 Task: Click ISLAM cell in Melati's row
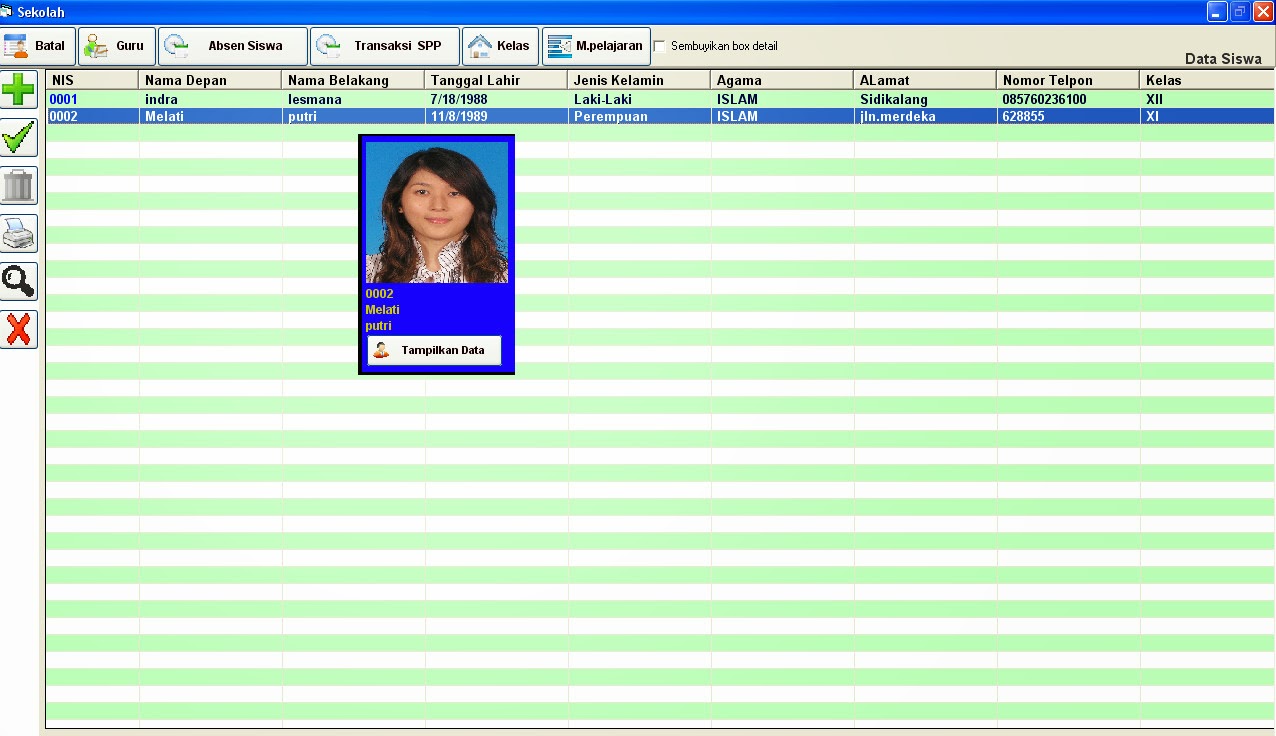point(782,116)
